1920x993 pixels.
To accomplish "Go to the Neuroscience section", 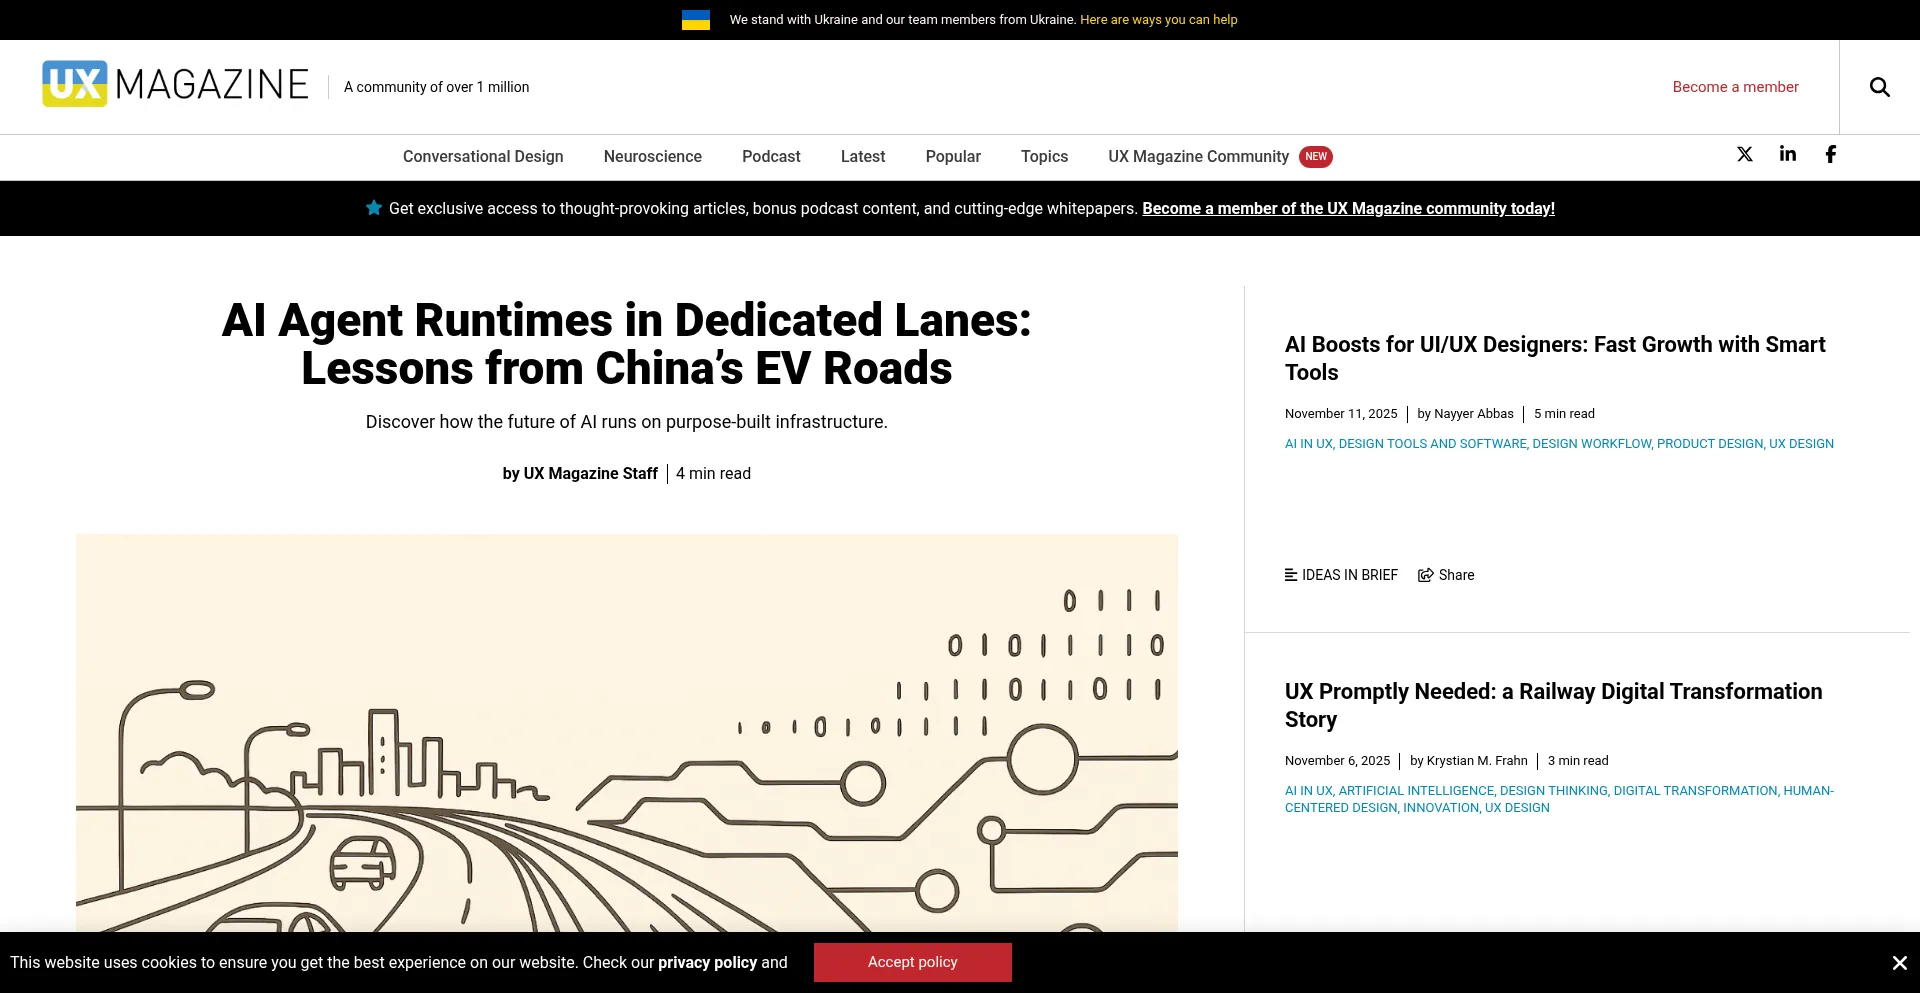I will [x=652, y=157].
